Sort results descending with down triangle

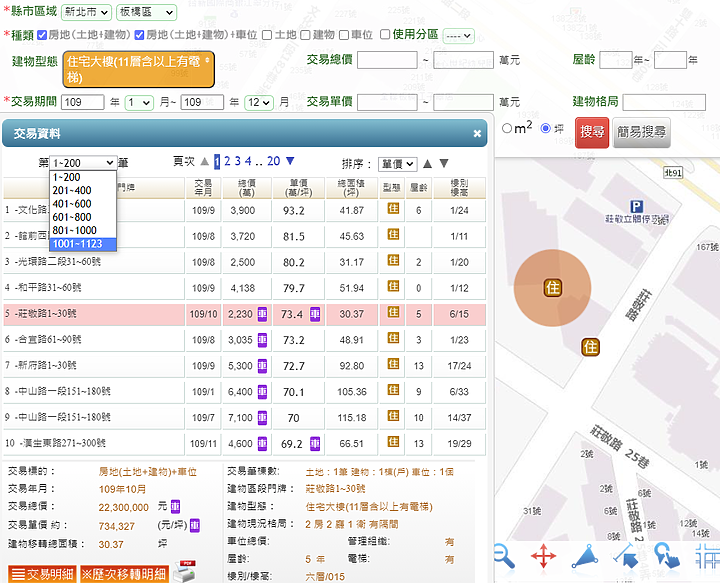pos(444,163)
